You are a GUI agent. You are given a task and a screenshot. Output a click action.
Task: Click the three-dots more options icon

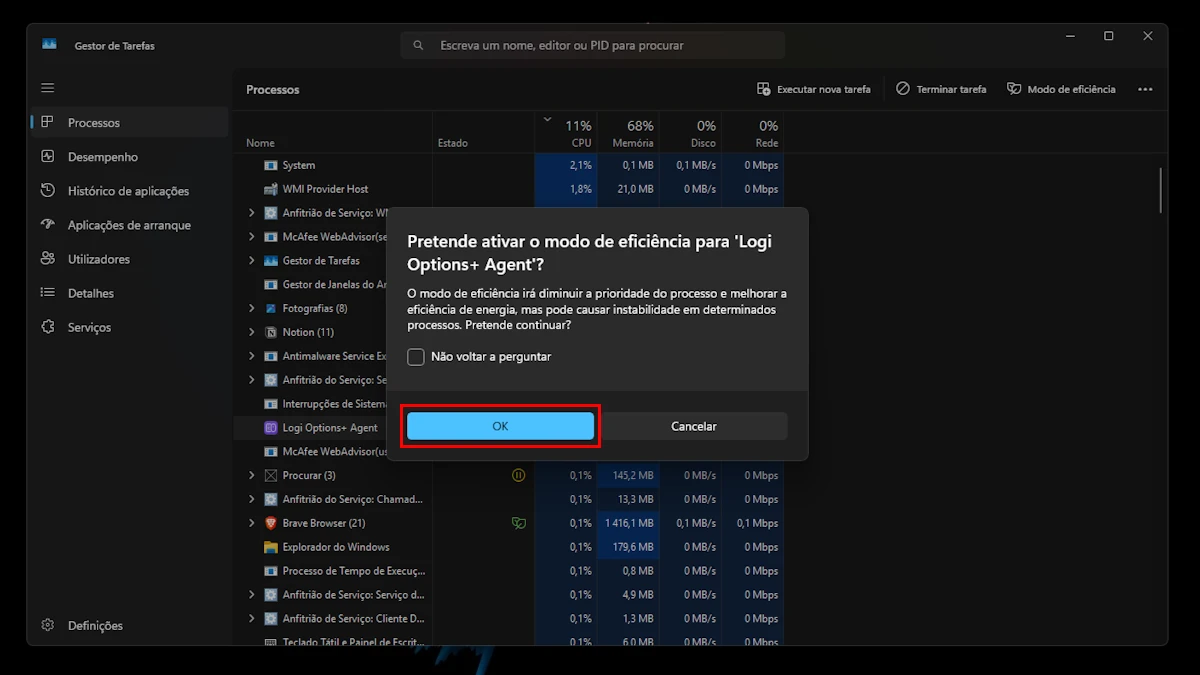1145,89
